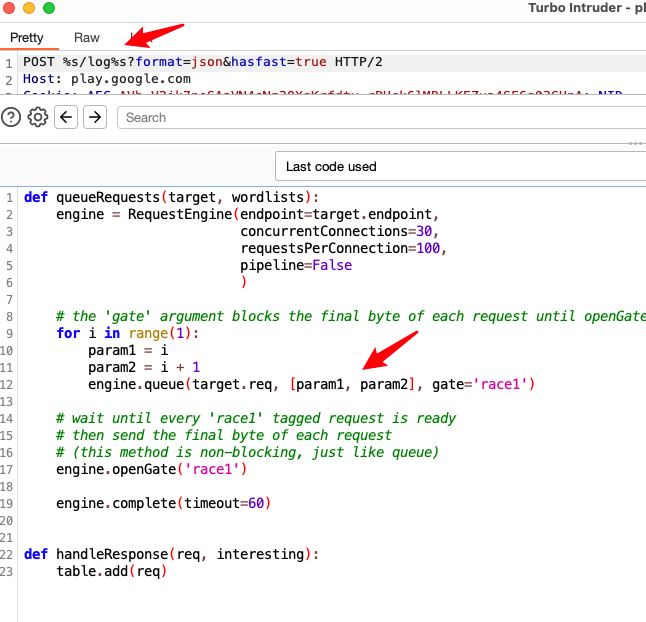Click 'wait until every race1 tagged' comment

[x=256, y=419]
